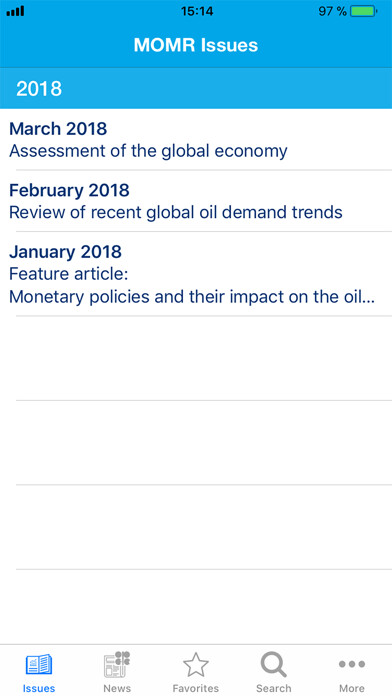This screenshot has height=696, width=392.
Task: Tap the Favorites star icon
Action: click(x=196, y=665)
